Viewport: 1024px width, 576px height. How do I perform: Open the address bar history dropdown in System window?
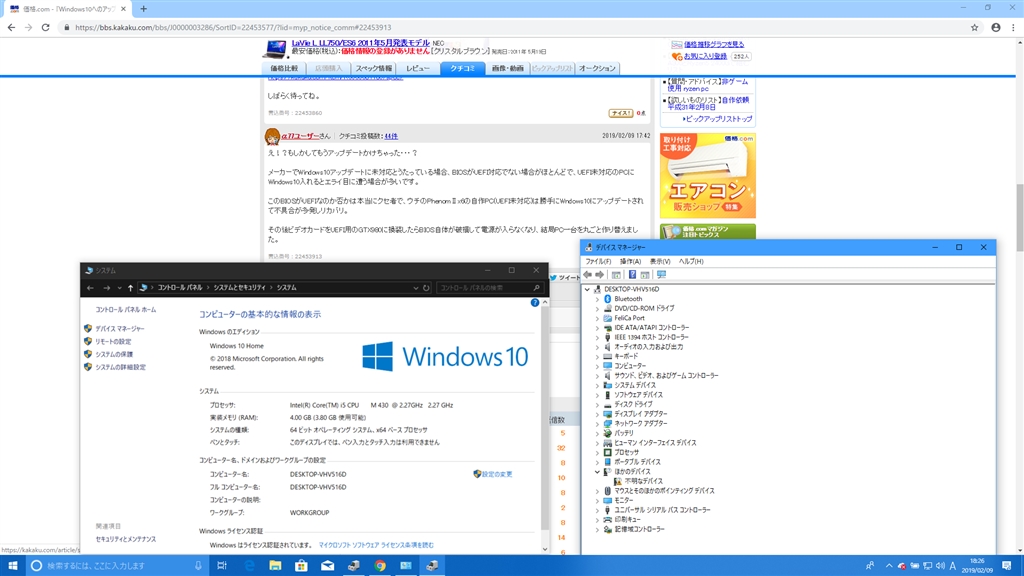(415, 288)
